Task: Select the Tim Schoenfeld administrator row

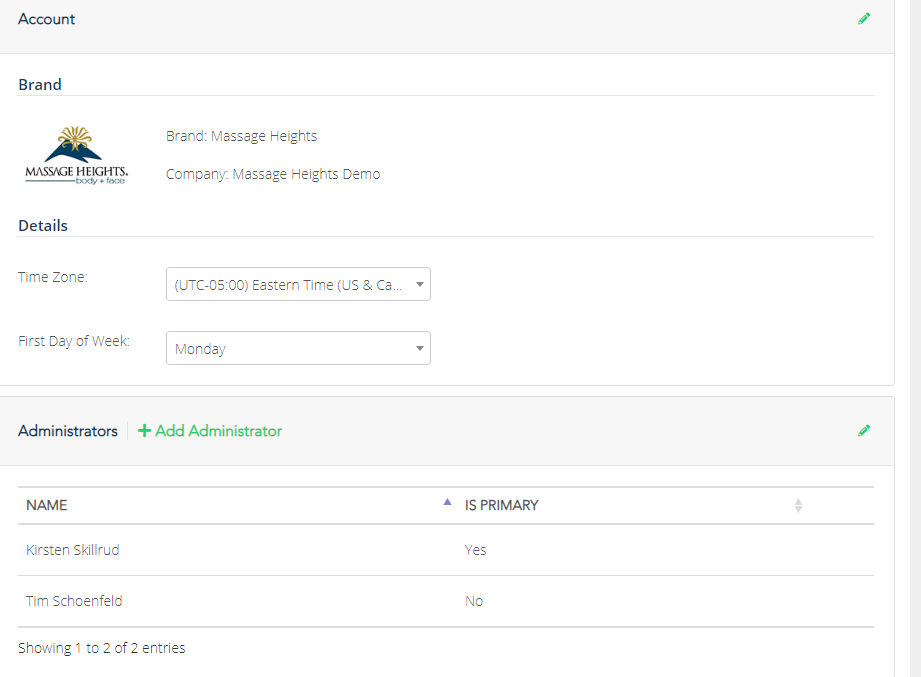Action: coord(74,601)
